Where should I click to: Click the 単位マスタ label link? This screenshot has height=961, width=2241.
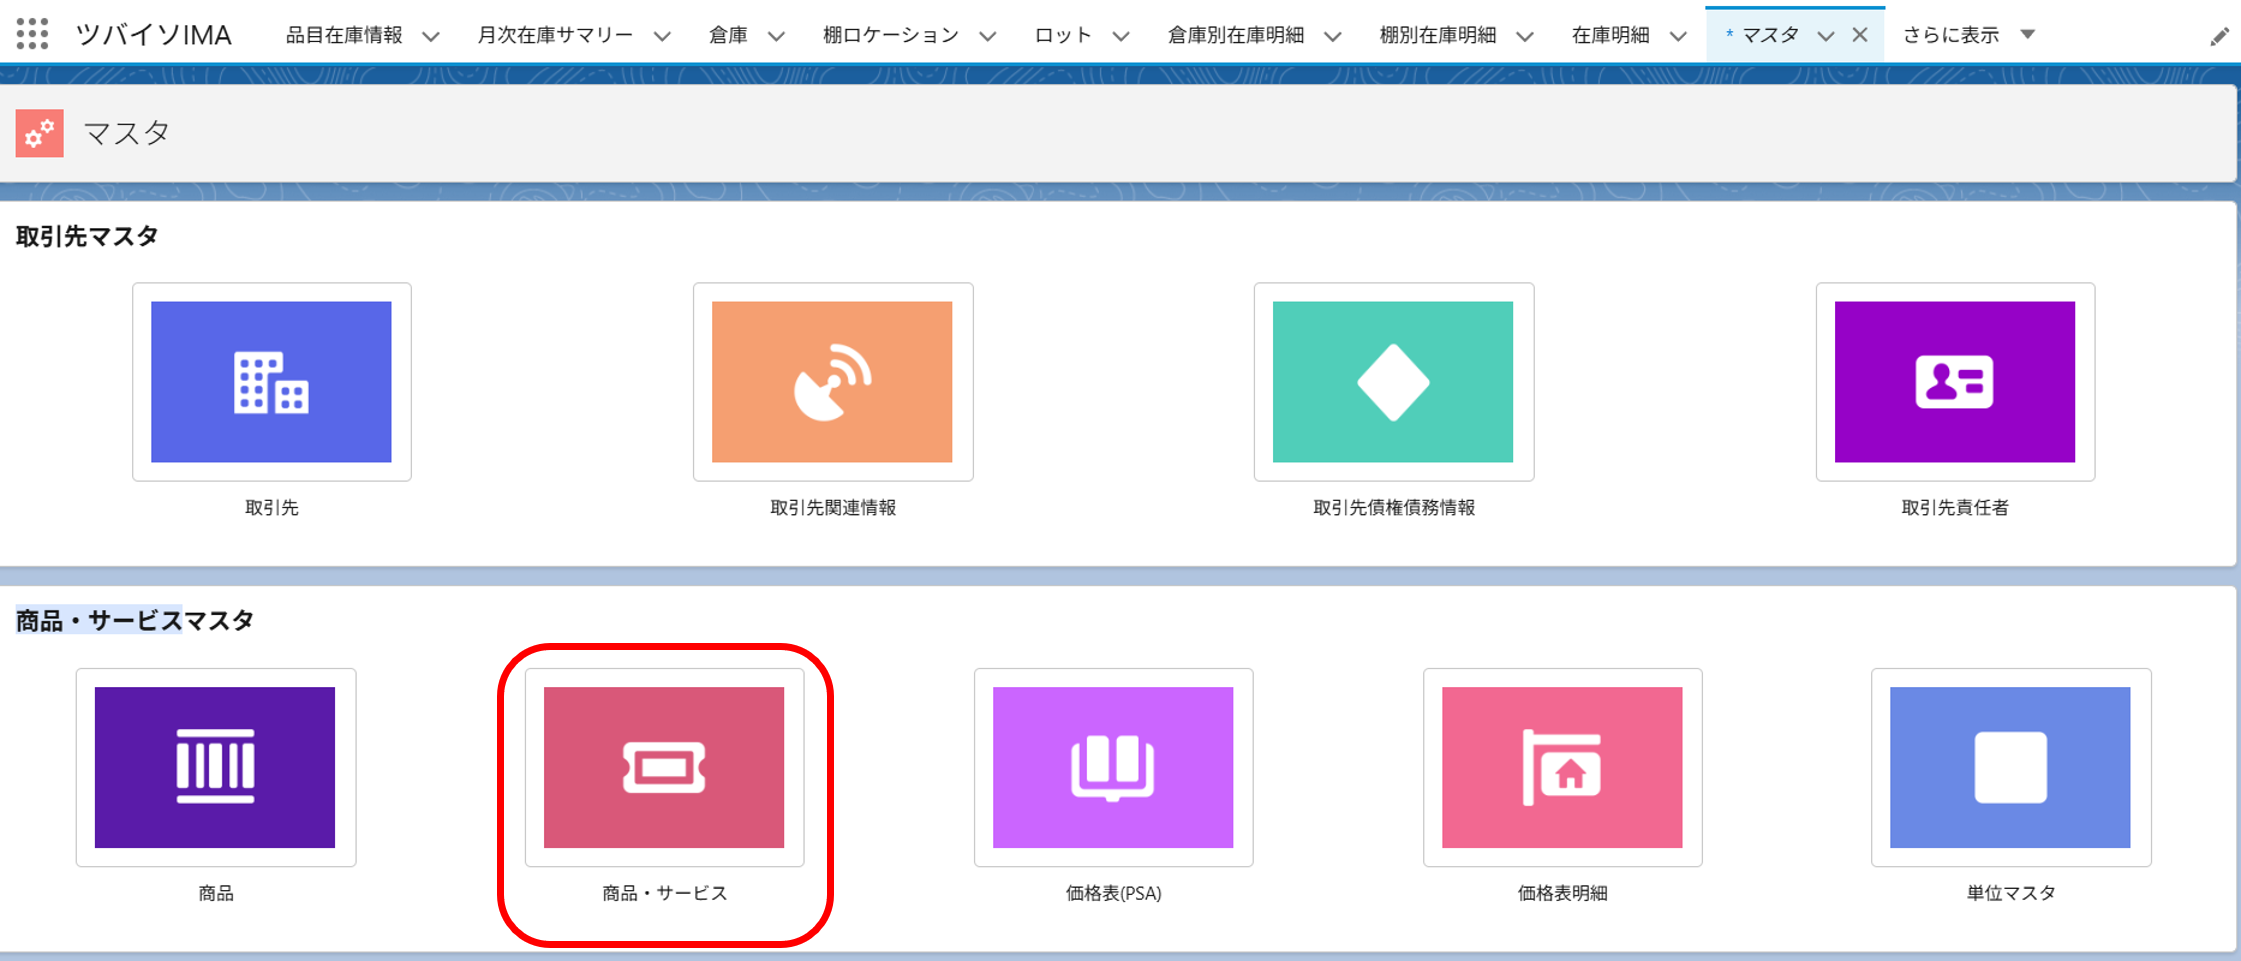[2010, 893]
